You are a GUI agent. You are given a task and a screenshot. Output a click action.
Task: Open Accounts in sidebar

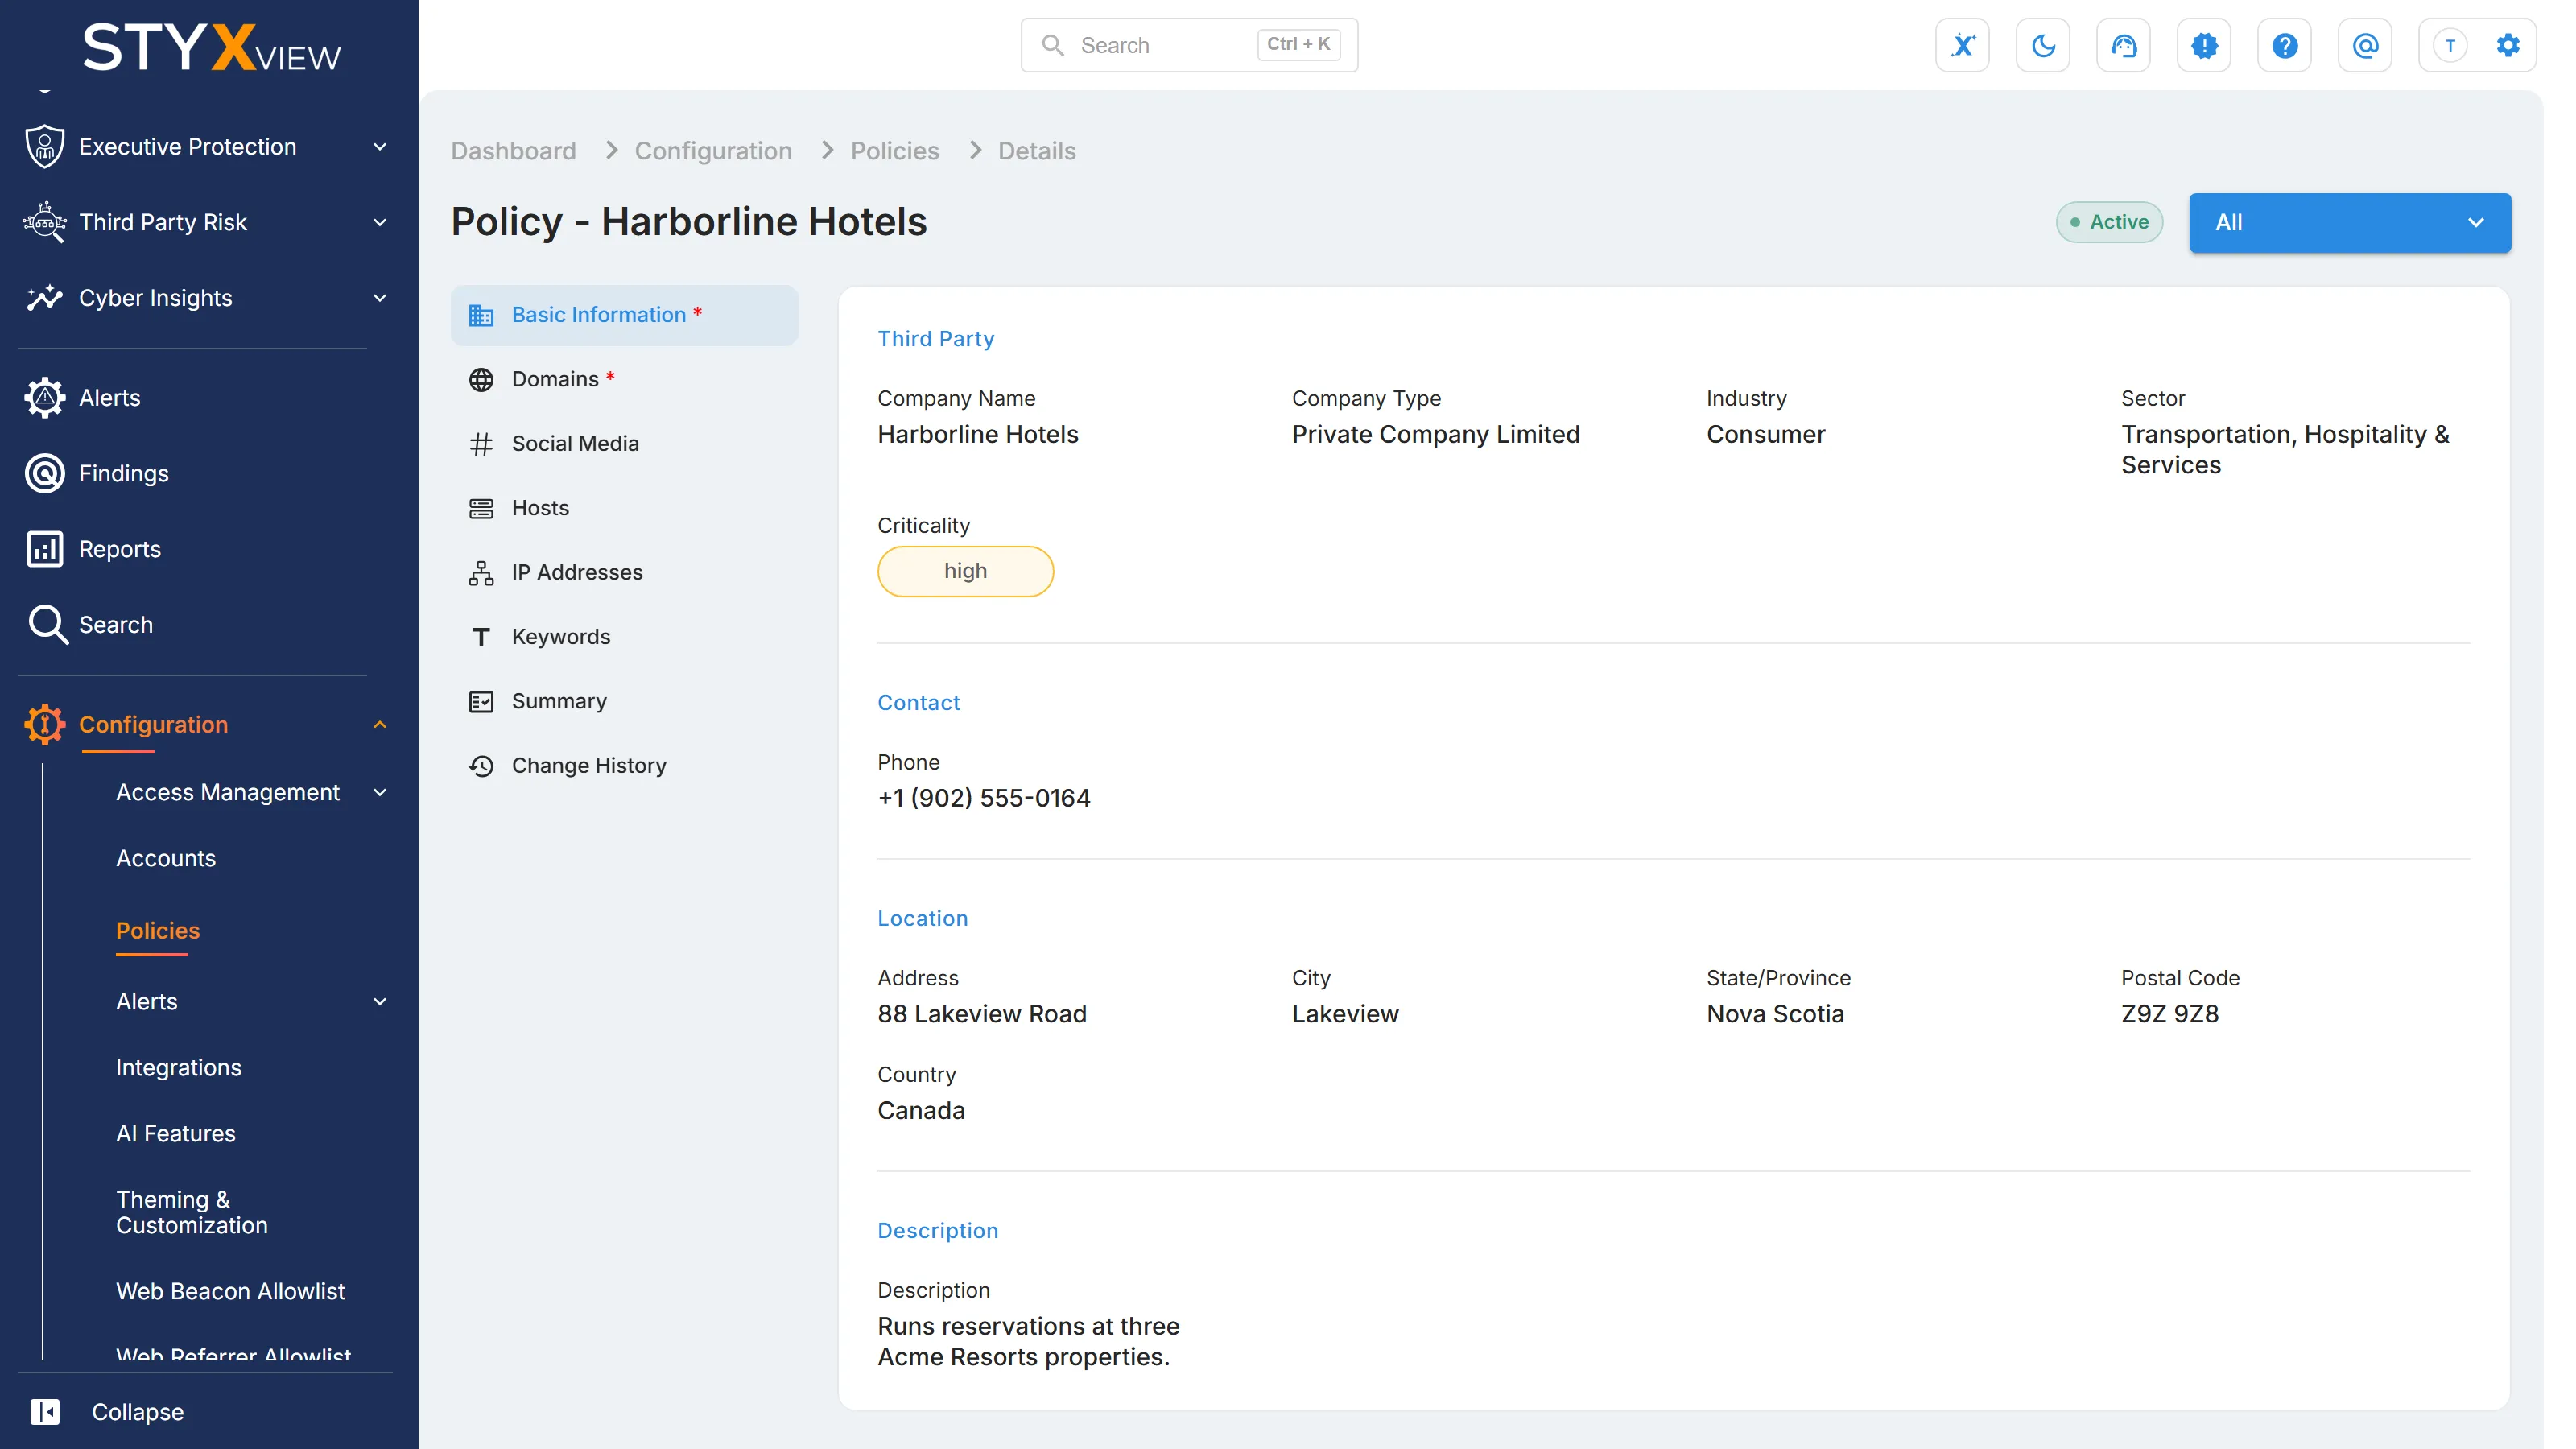[x=166, y=859]
